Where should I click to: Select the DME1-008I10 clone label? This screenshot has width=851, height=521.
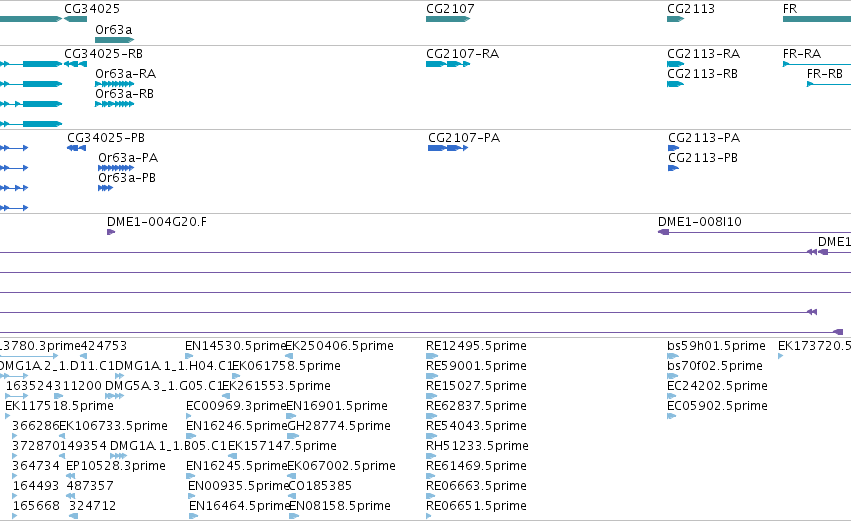pyautogui.click(x=700, y=222)
